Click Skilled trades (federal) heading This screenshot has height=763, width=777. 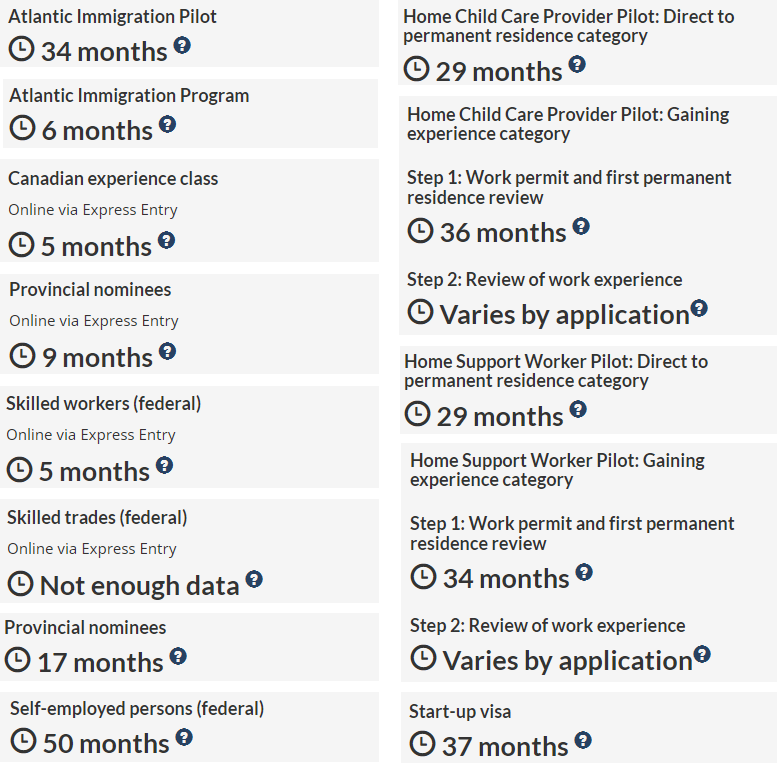click(97, 518)
